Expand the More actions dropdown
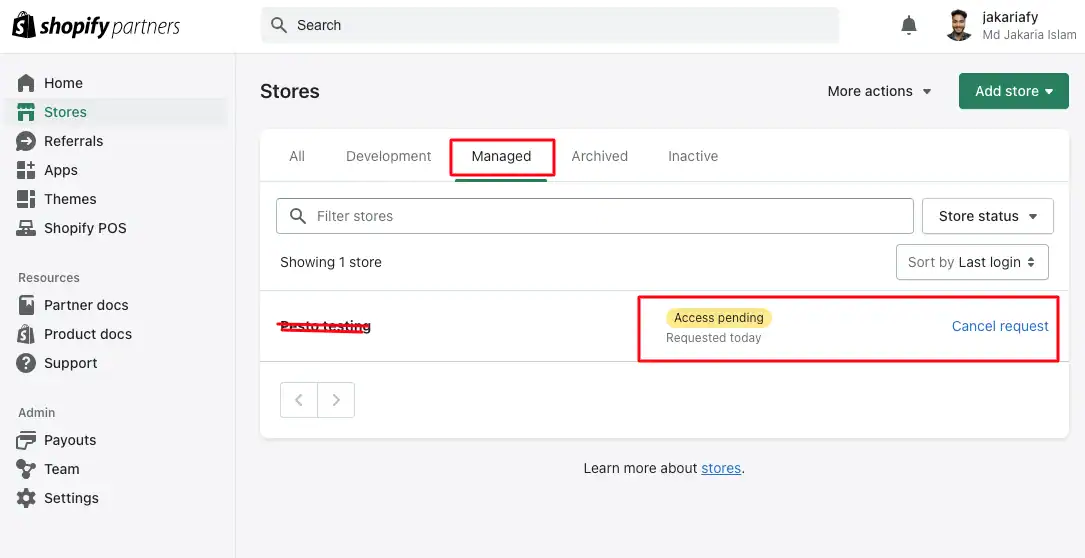 pos(879,91)
